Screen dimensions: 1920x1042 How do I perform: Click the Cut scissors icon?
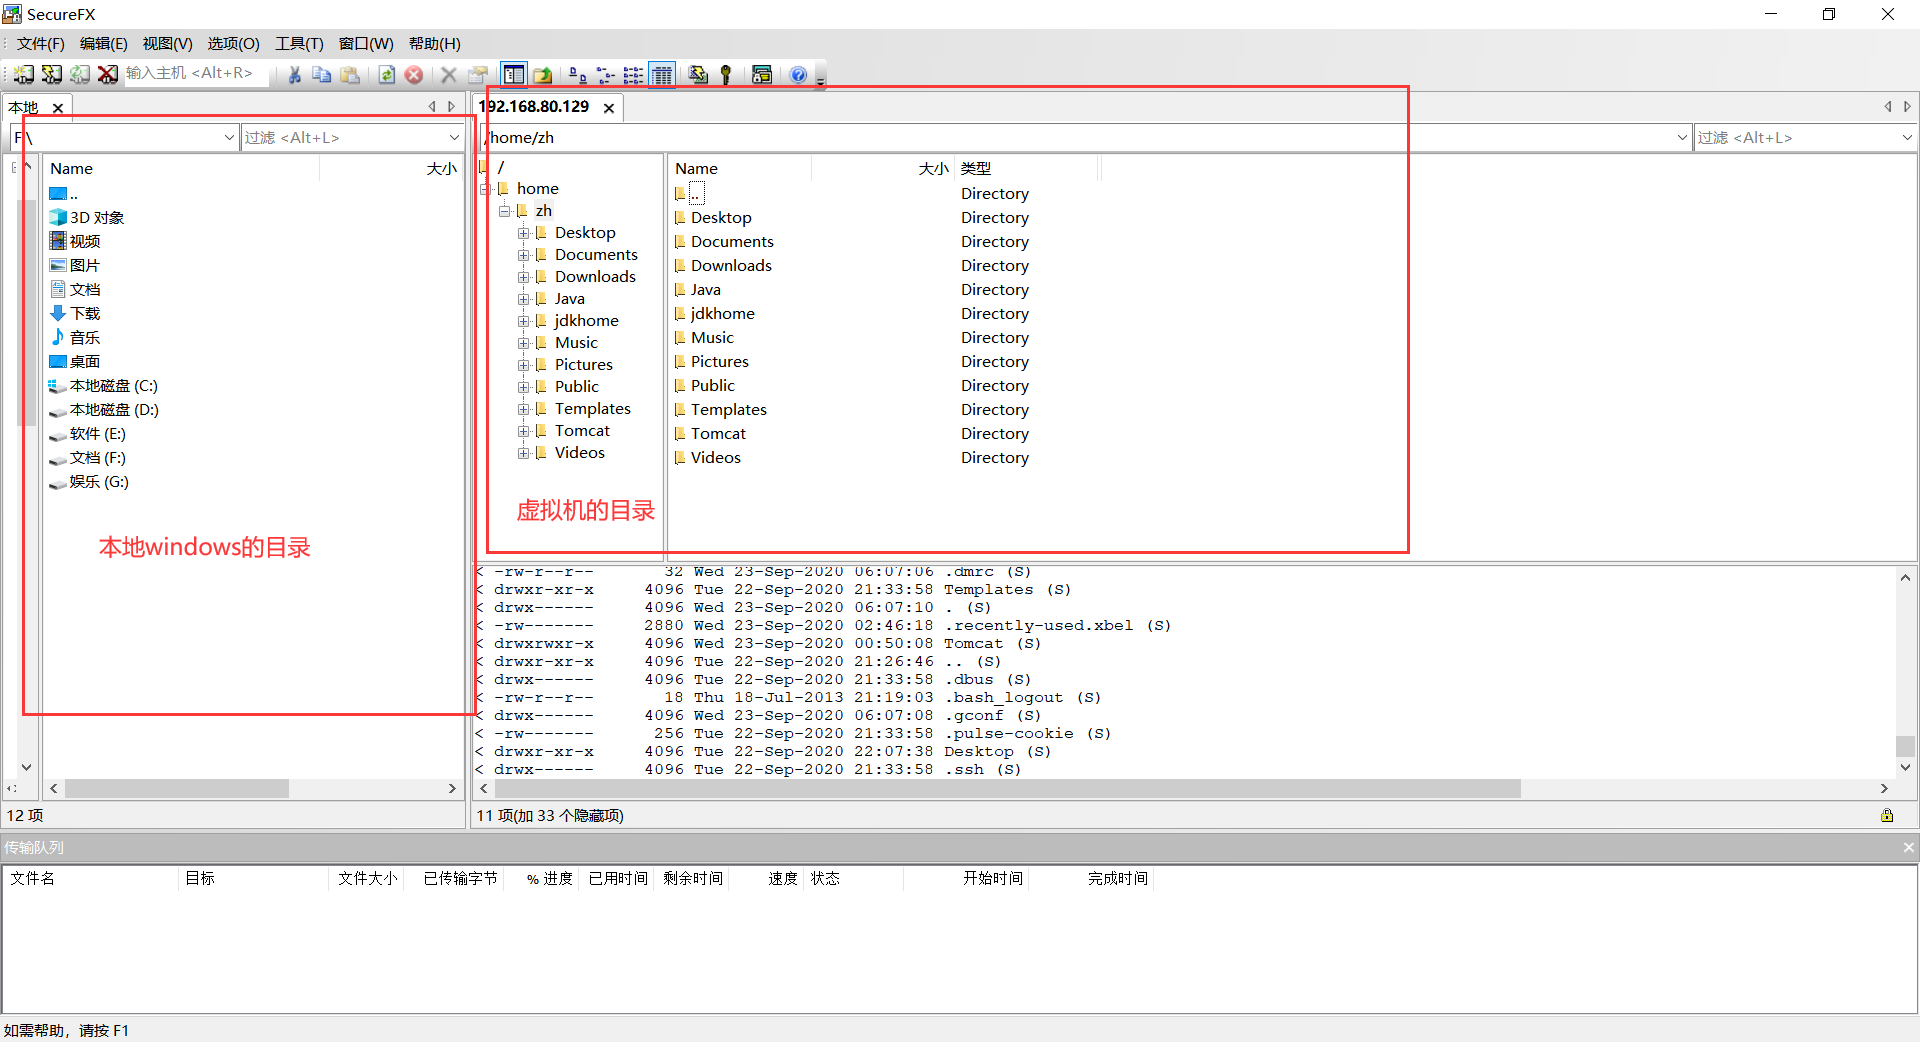pos(294,74)
